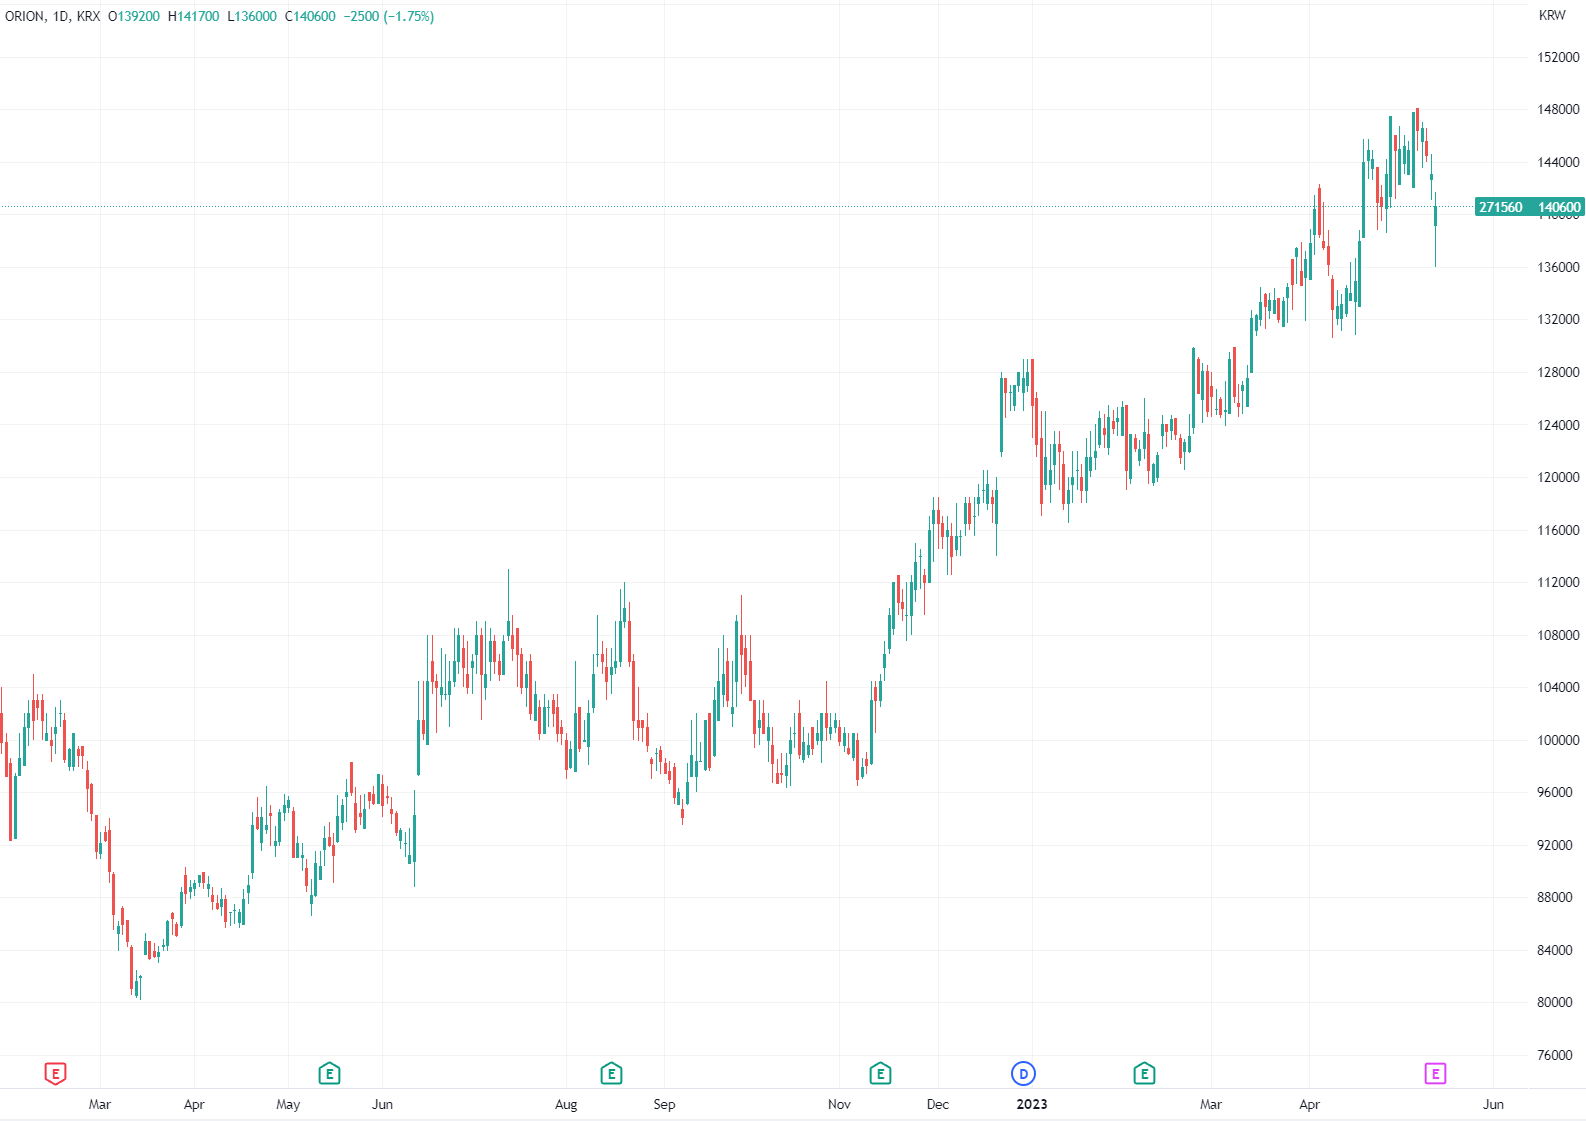Open the green earnings marker dated mid-November
Viewport: 1586px width, 1121px height.
(880, 1074)
